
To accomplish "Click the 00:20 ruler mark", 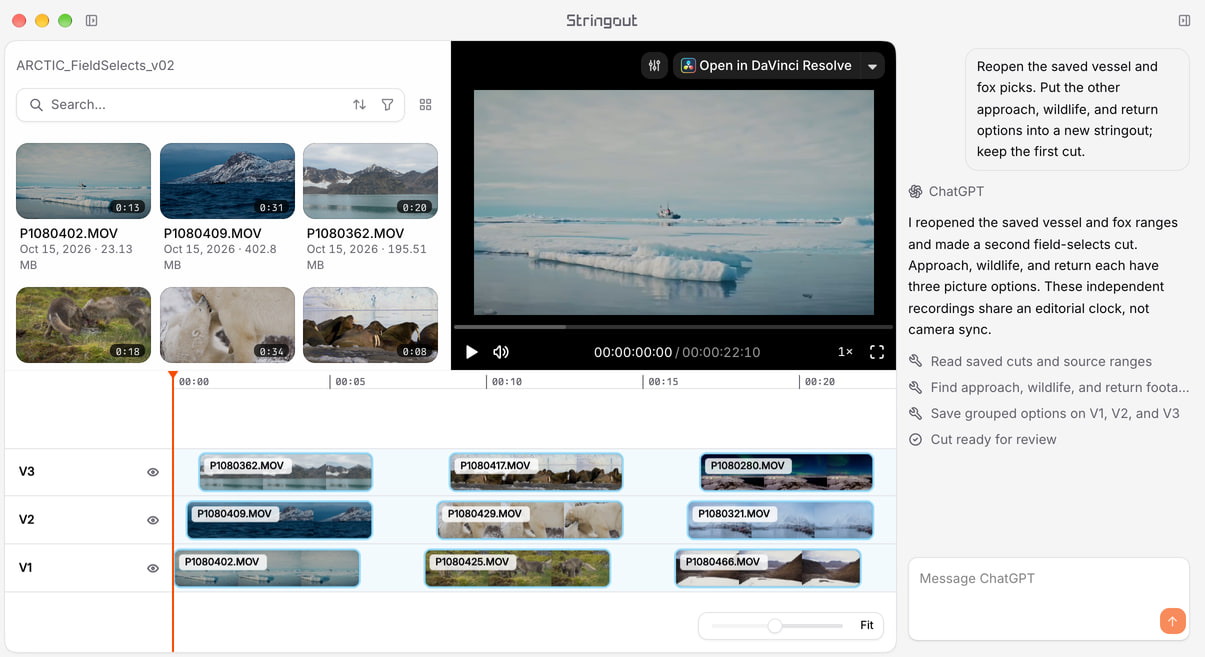I will click(820, 381).
